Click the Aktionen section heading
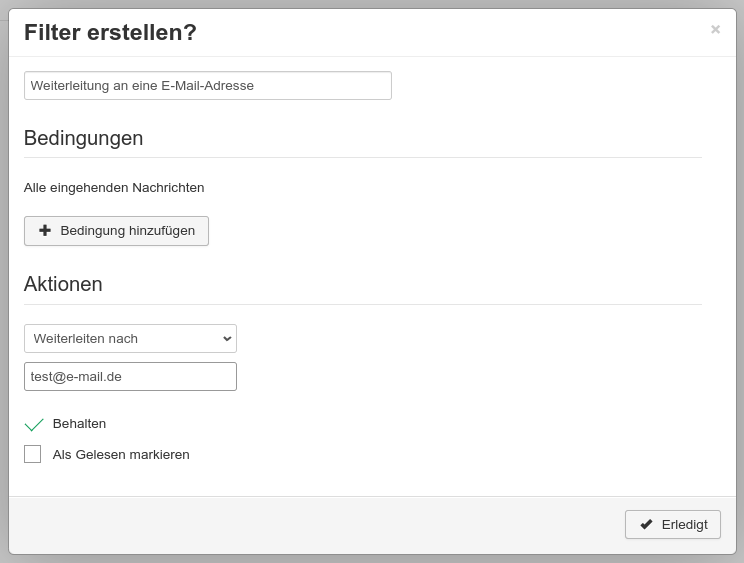 click(x=63, y=284)
